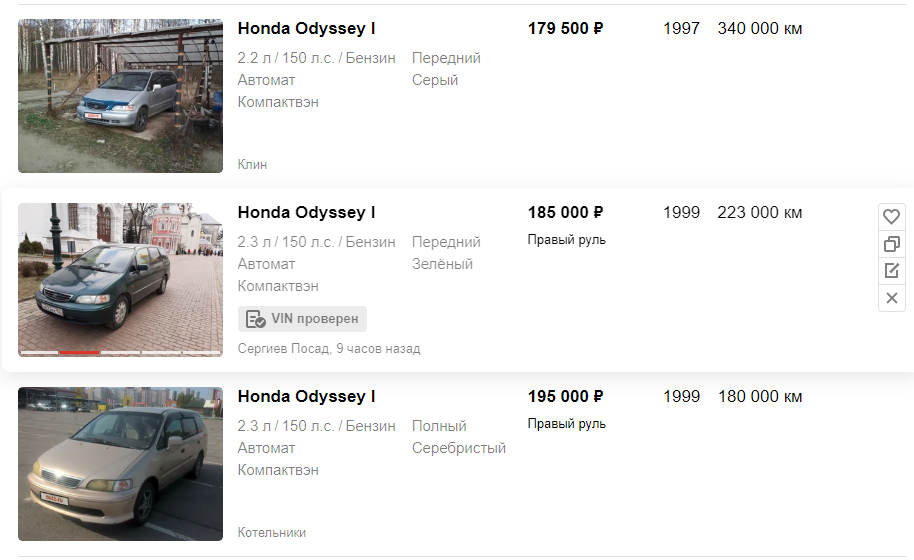Click the 185 000 ₽ price
The width and height of the screenshot is (914, 560).
pyautogui.click(x=565, y=213)
